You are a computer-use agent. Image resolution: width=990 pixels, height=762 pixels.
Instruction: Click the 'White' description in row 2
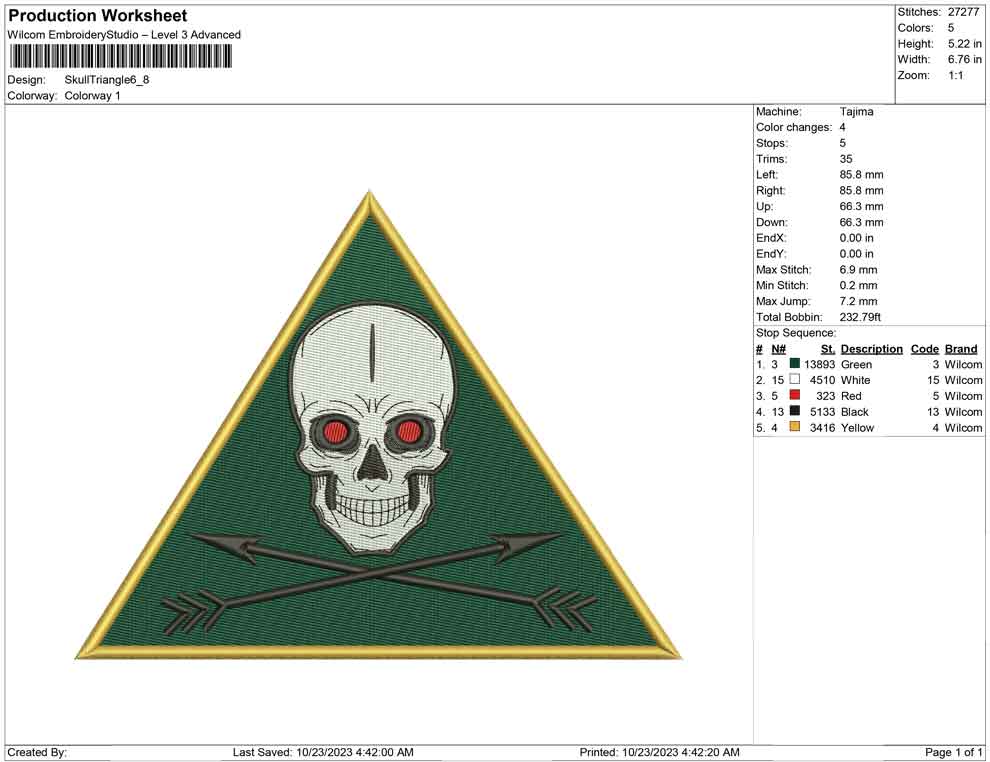(x=856, y=380)
